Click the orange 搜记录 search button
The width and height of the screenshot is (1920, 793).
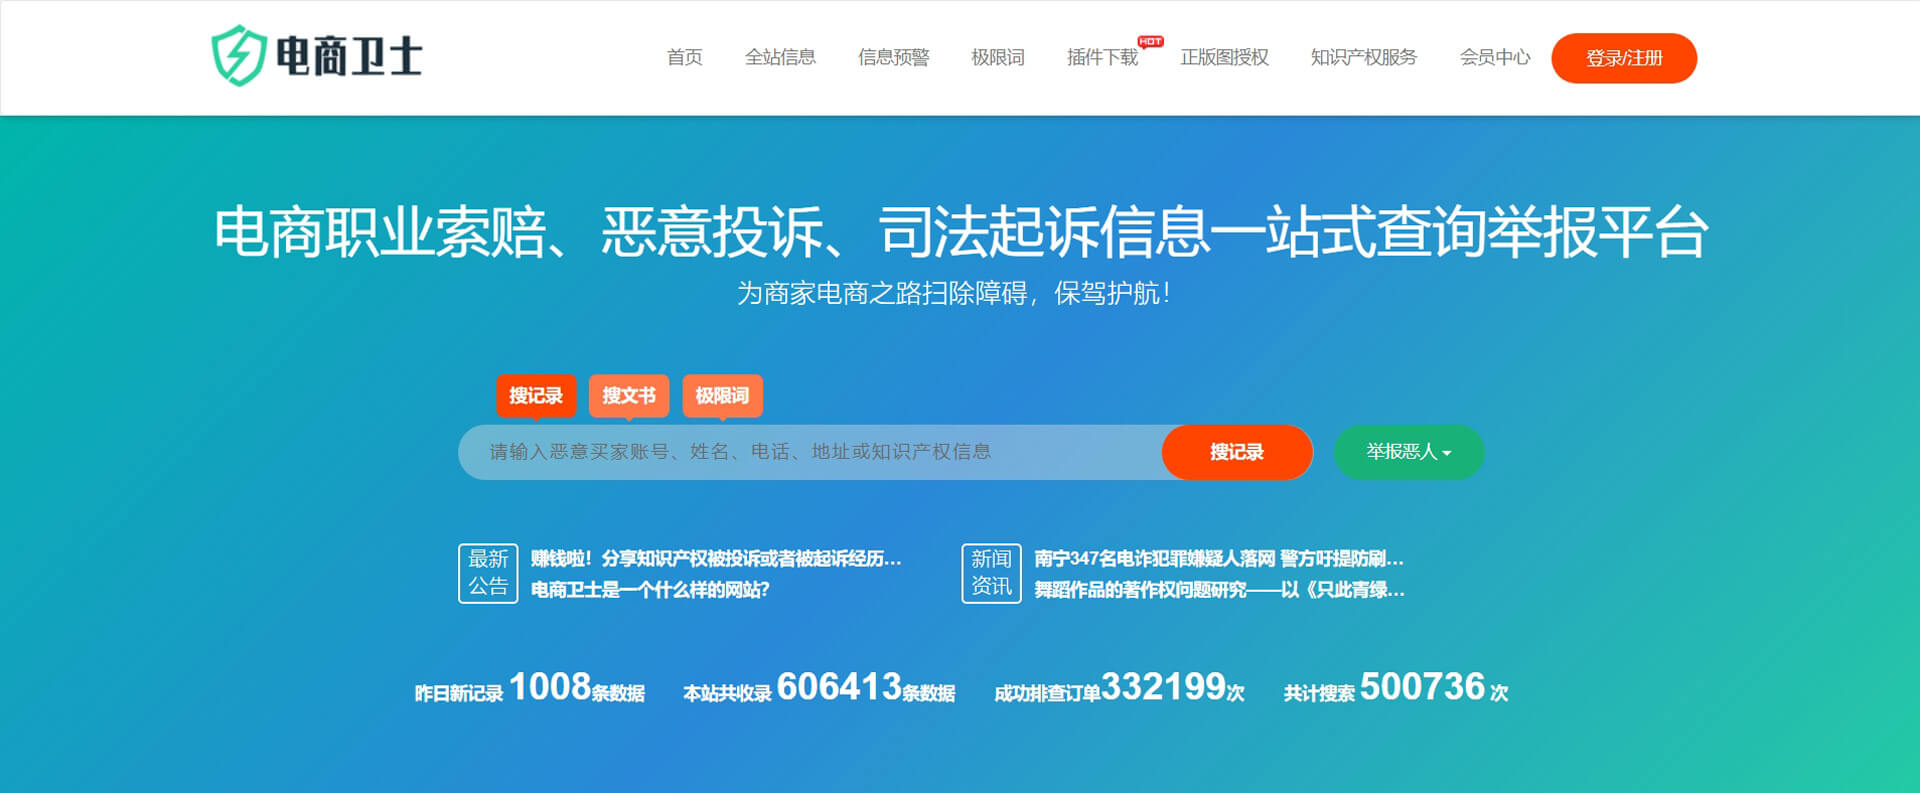pos(1236,452)
